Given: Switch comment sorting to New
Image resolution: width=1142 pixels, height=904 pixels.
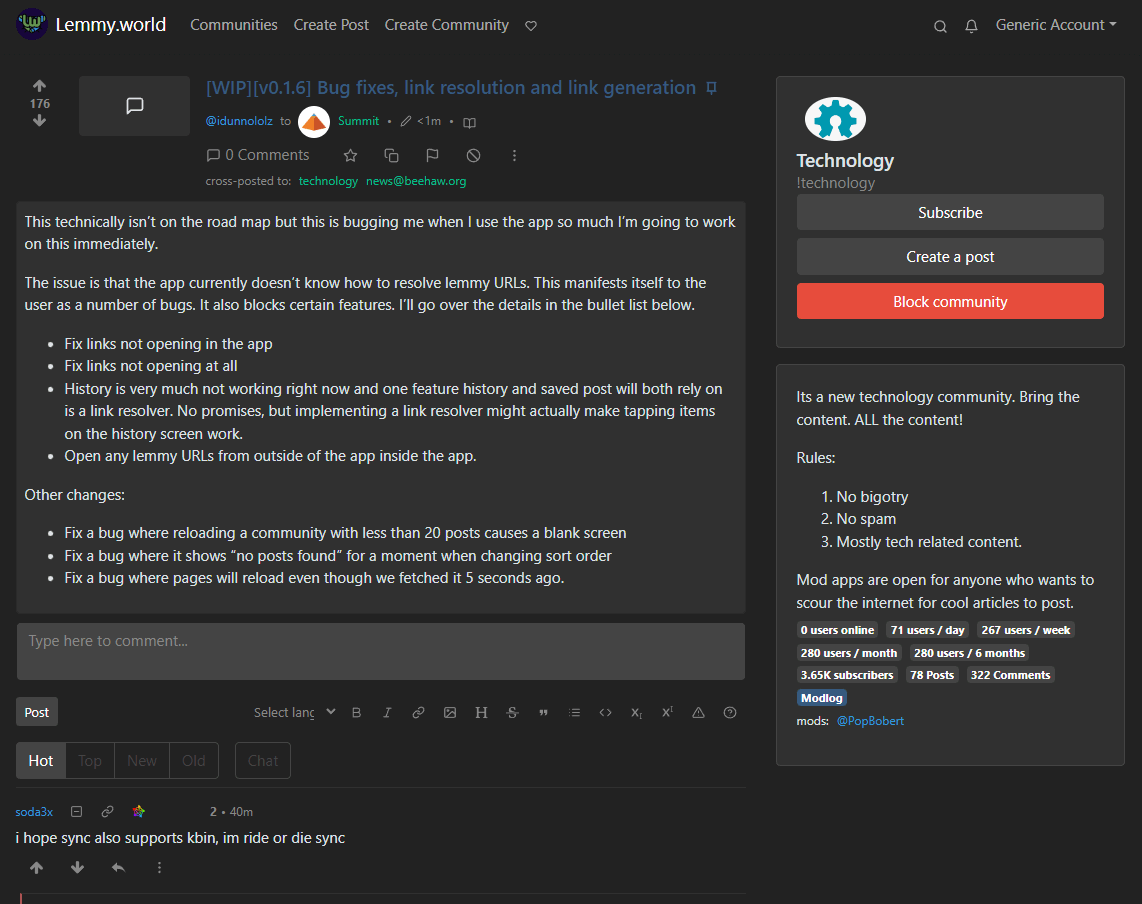Looking at the screenshot, I should (141, 760).
